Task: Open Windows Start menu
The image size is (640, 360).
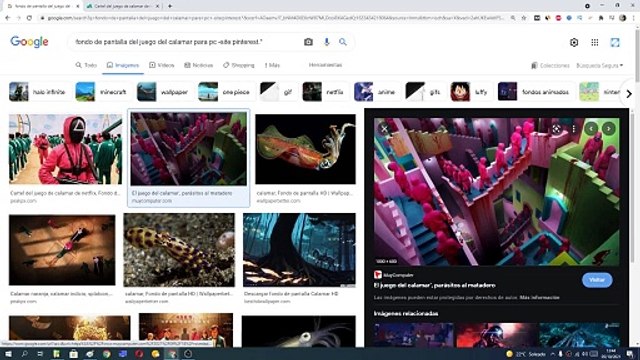Action: click(8, 354)
